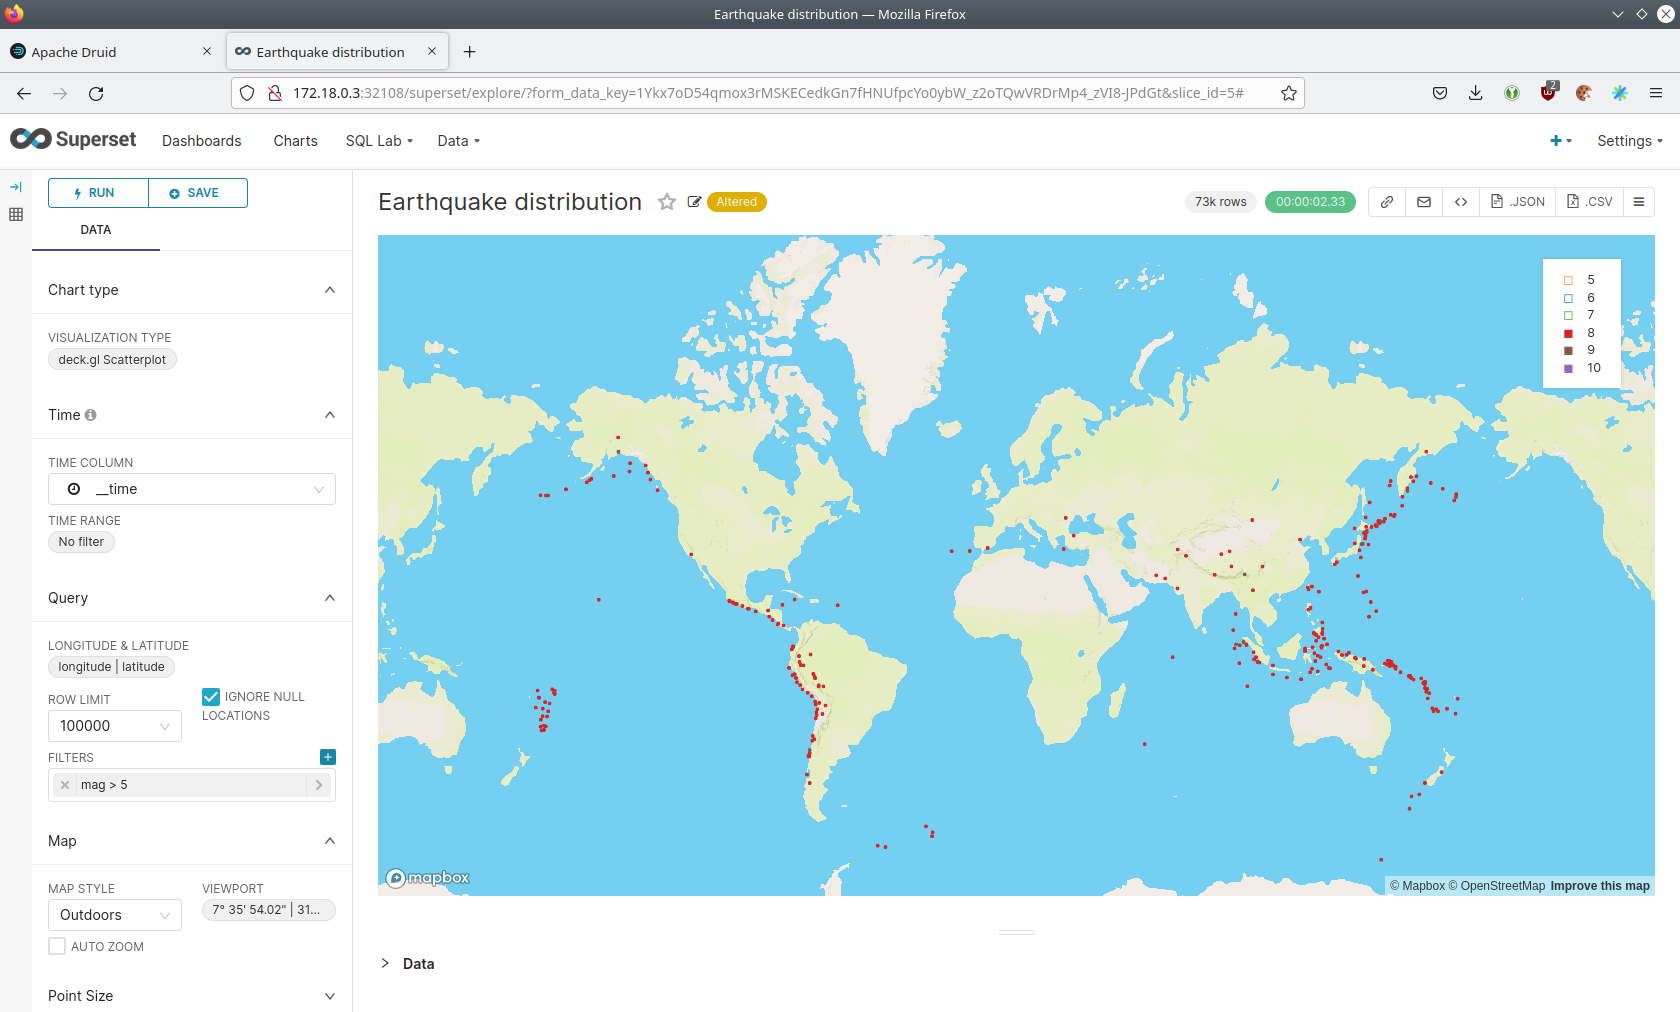Favorite the chart with star icon
The height and width of the screenshot is (1012, 1680).
click(667, 202)
